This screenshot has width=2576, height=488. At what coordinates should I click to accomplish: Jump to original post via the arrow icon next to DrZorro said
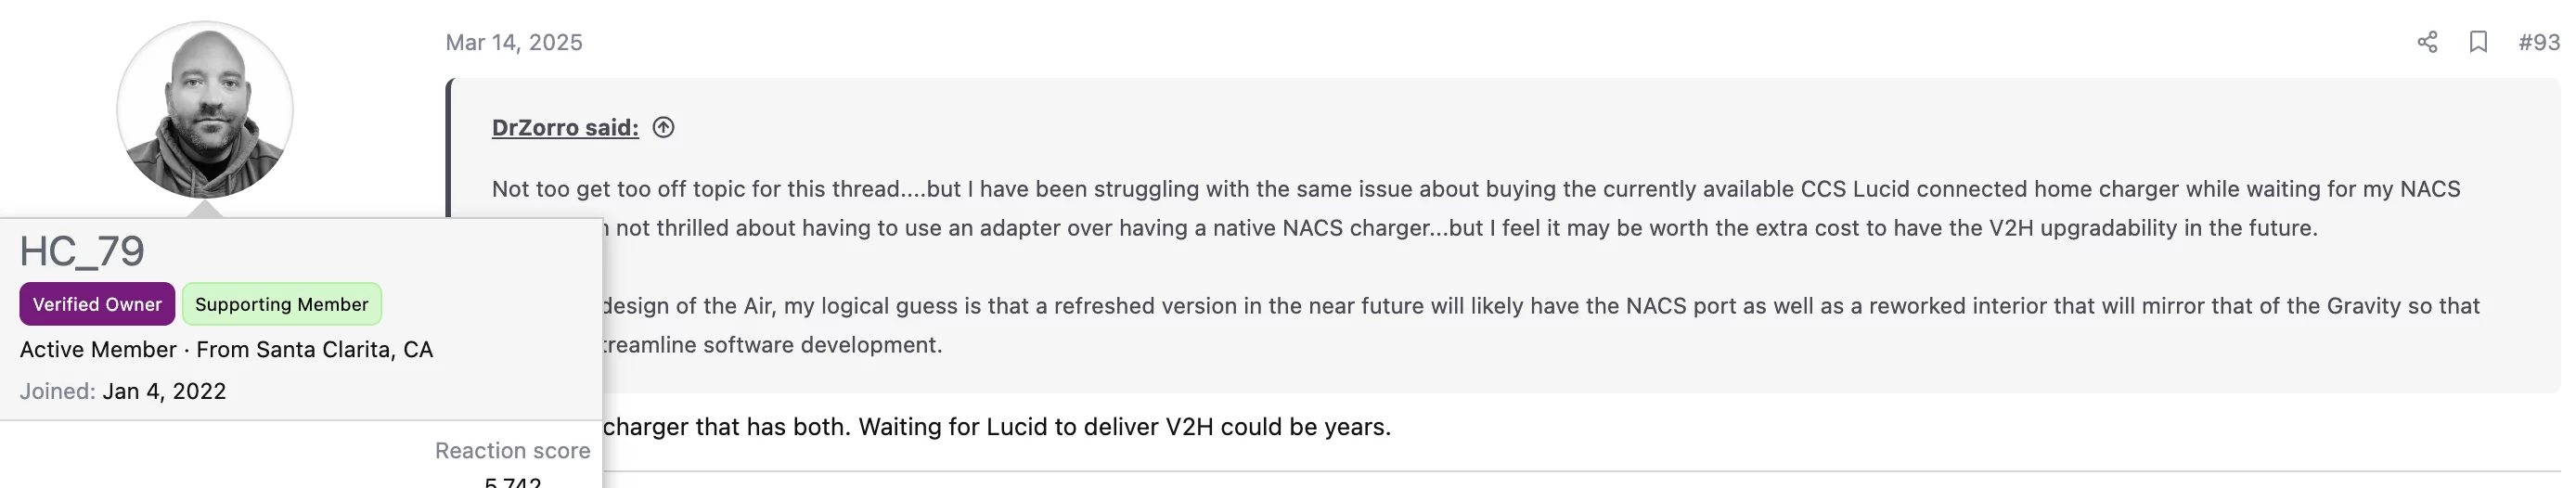[663, 127]
